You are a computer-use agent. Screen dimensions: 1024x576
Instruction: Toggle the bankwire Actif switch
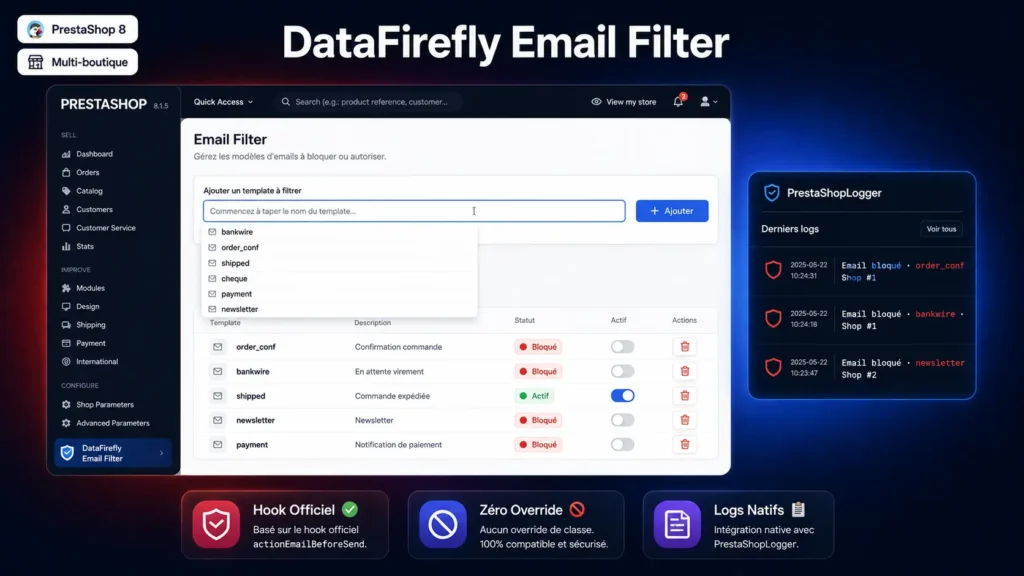[622, 372]
